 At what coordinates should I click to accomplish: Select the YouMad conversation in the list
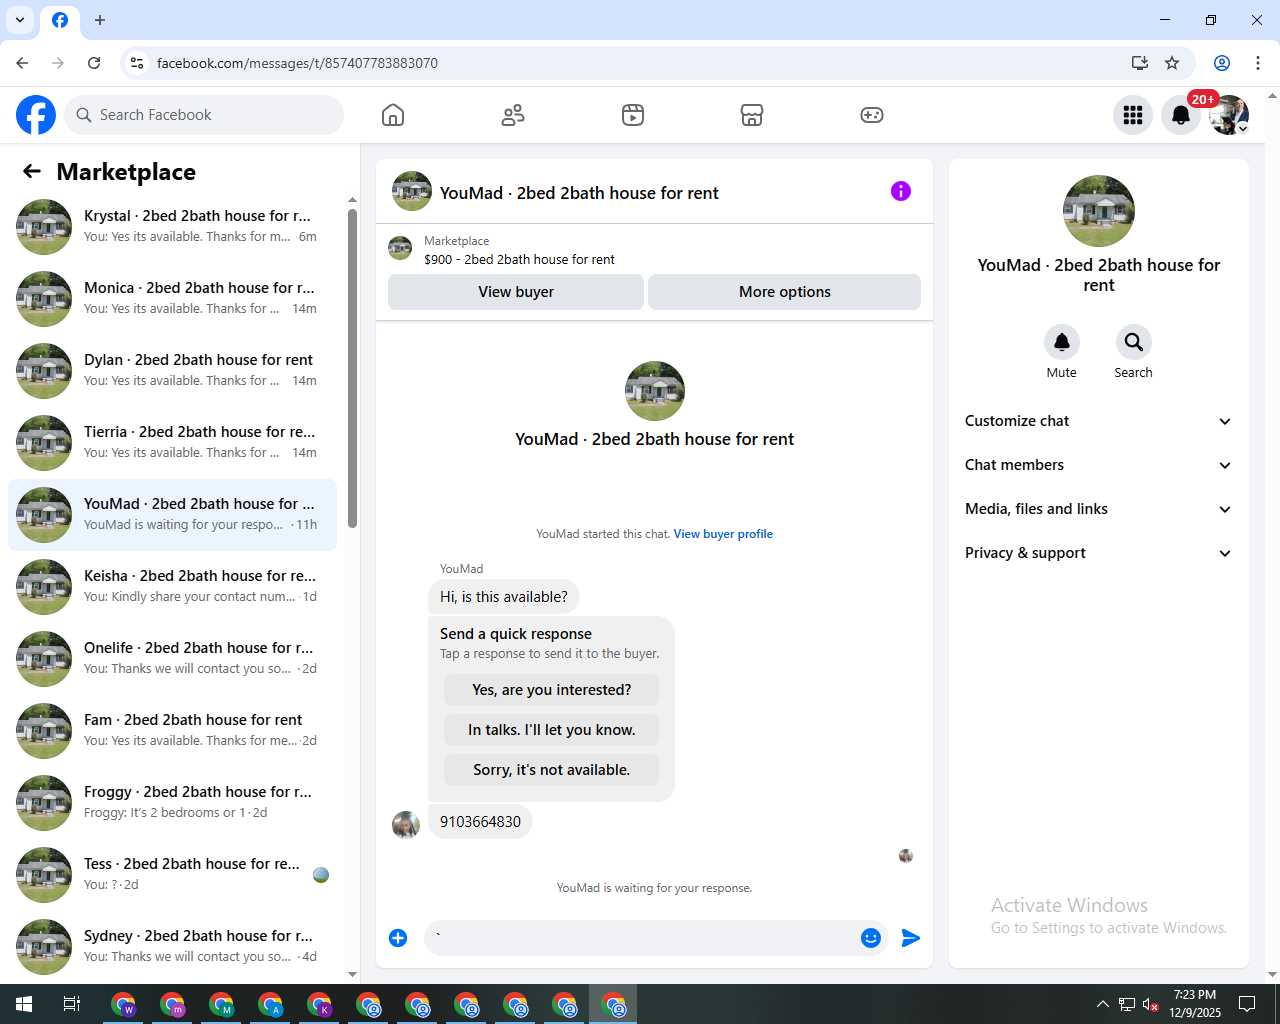pos(172,515)
